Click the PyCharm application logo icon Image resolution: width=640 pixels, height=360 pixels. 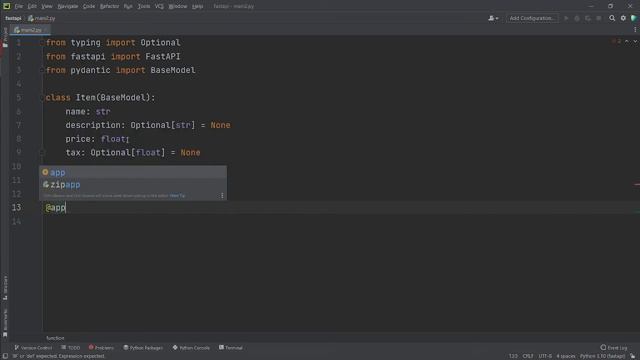7,6
